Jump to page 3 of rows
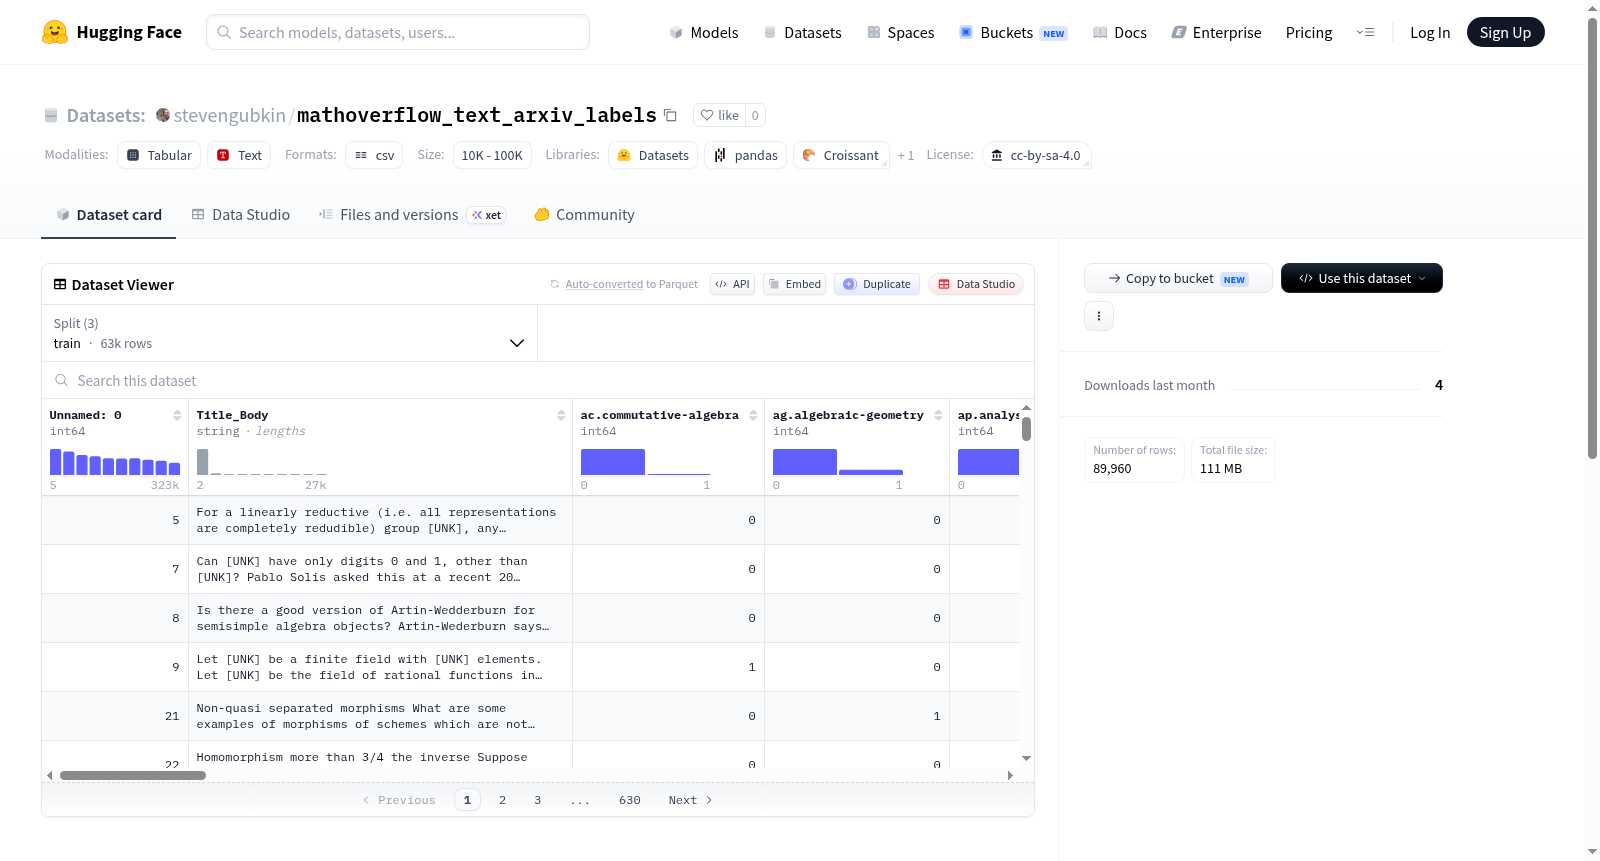This screenshot has height=861, width=1600. click(x=537, y=800)
